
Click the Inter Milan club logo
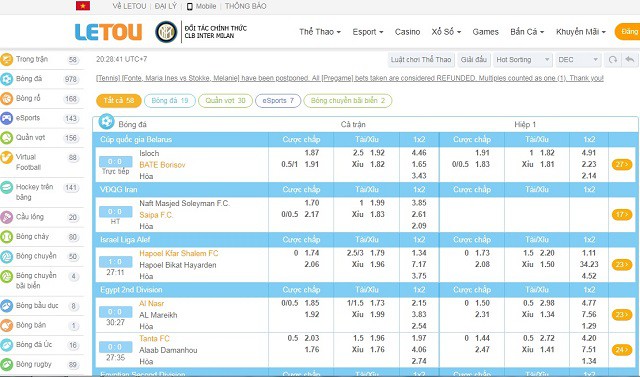click(166, 32)
